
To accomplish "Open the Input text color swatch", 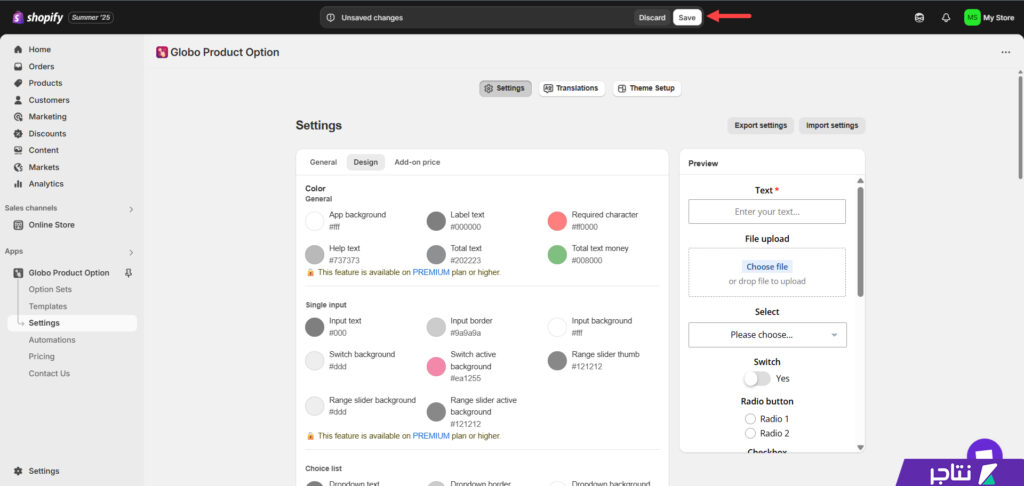I will (x=315, y=327).
